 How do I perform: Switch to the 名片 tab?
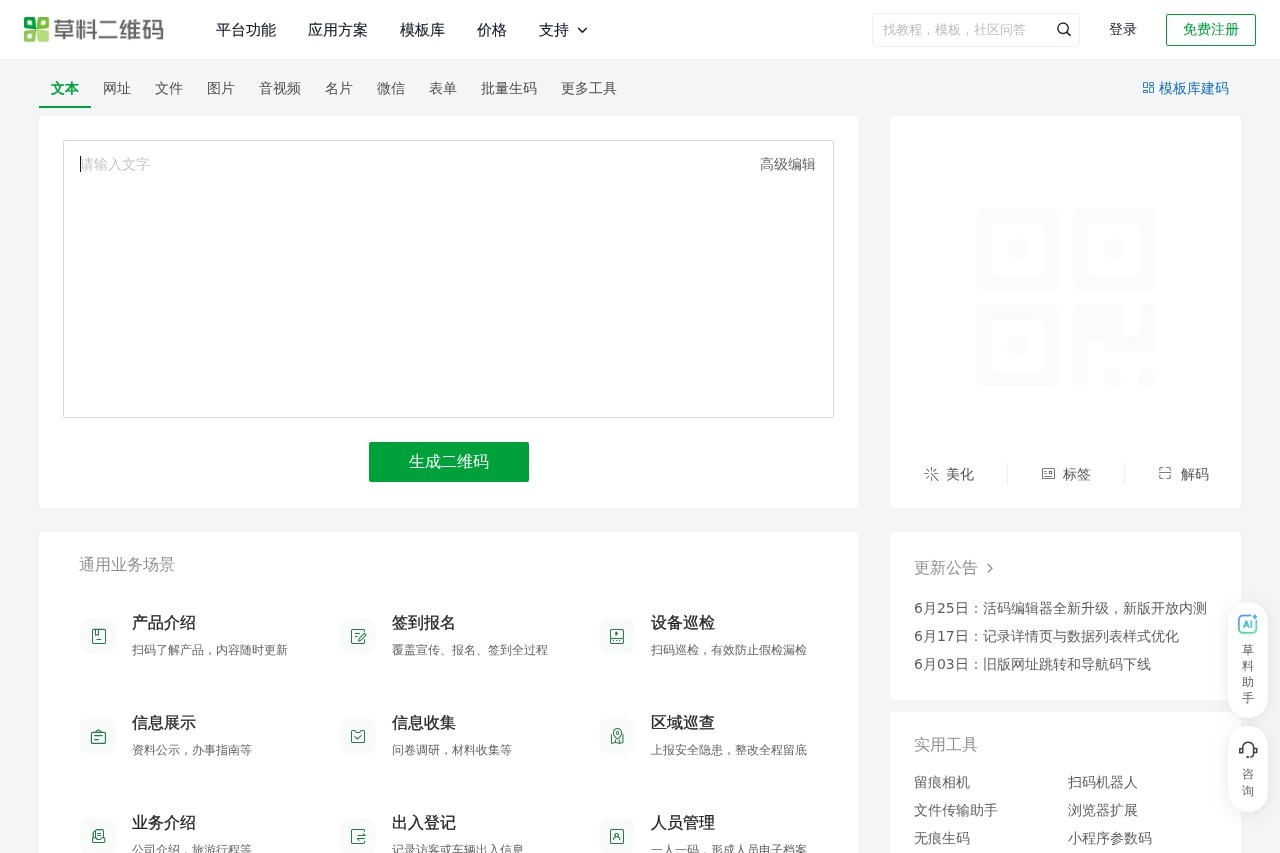tap(339, 88)
